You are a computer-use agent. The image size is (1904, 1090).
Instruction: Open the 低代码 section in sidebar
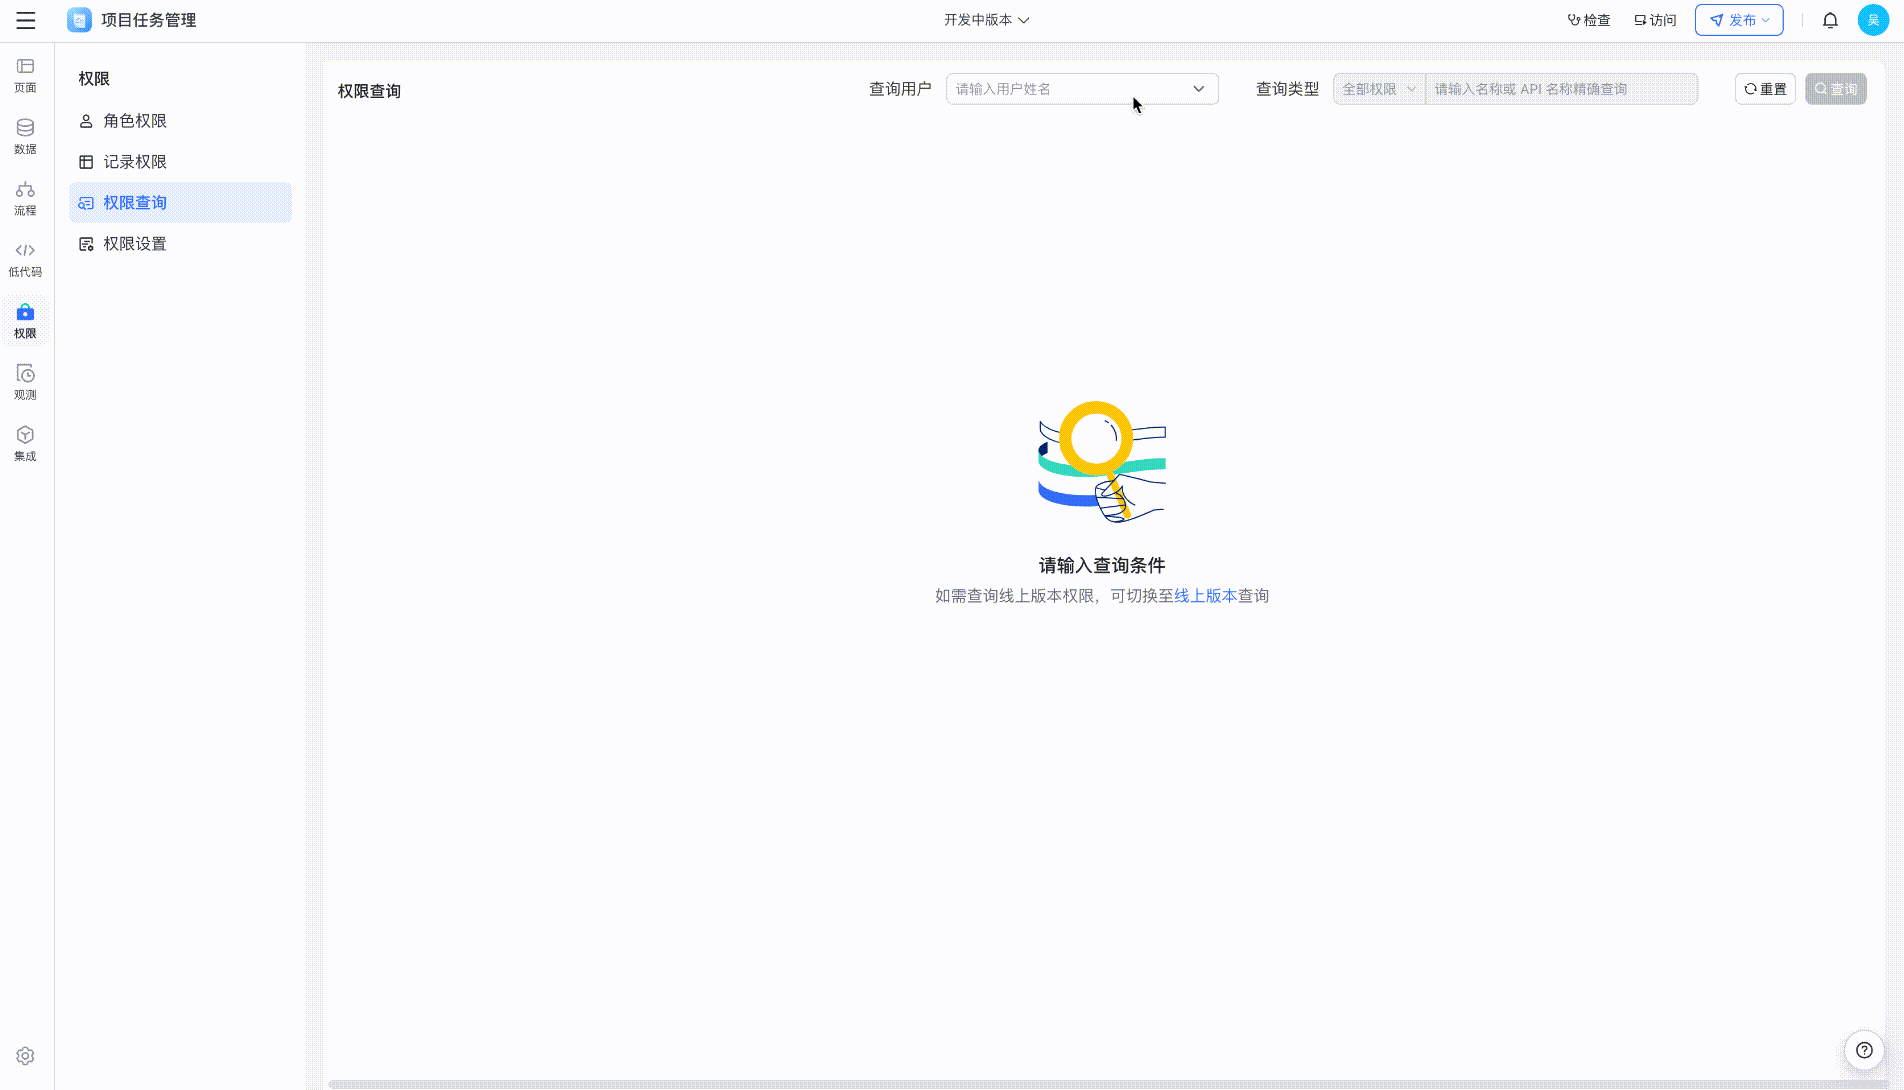pyautogui.click(x=25, y=259)
